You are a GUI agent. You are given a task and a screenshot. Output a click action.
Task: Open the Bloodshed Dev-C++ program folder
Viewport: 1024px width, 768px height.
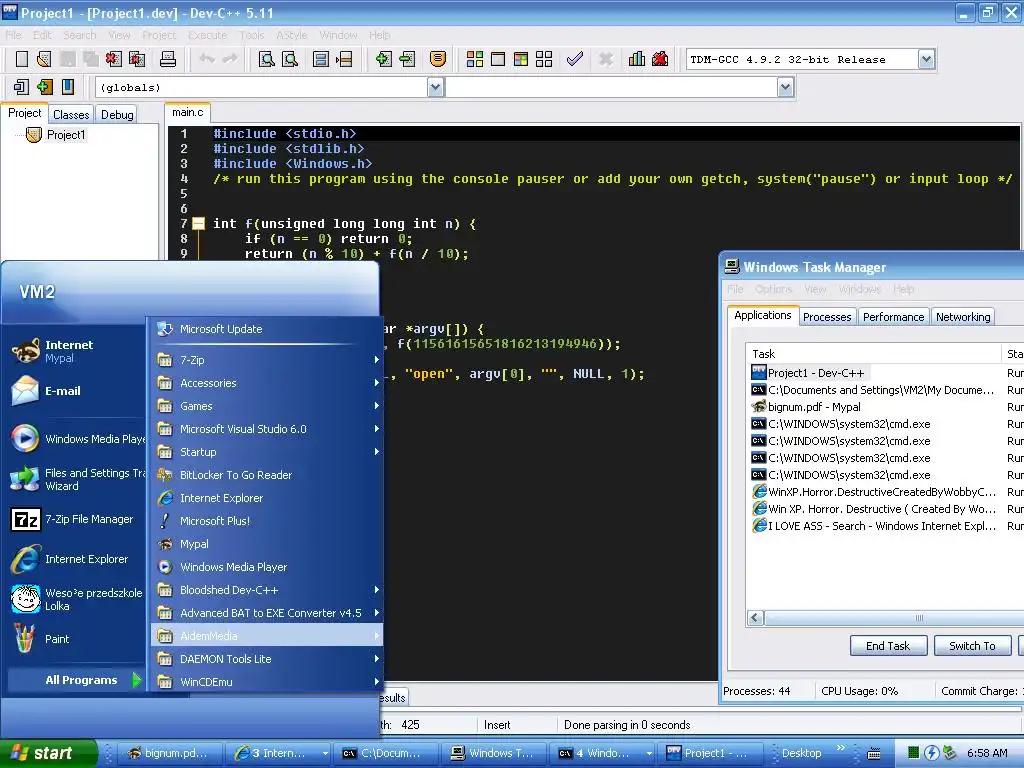tap(266, 590)
